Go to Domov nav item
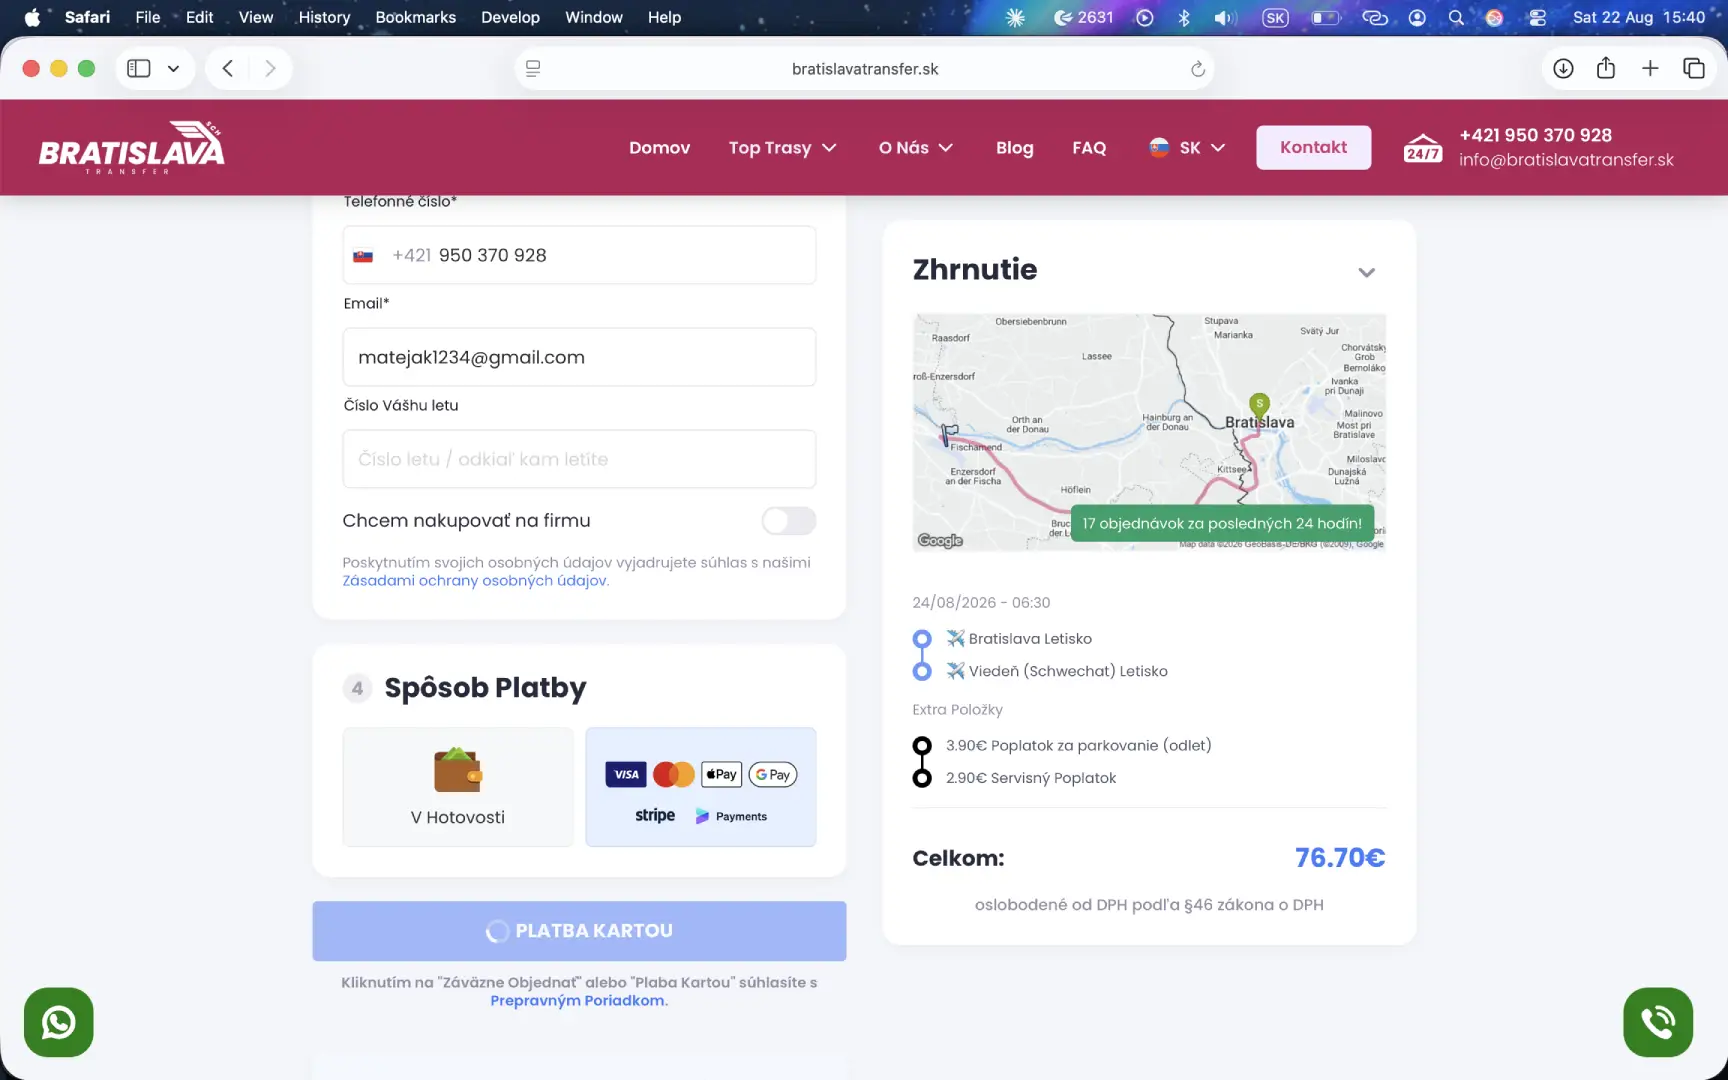 click(x=660, y=148)
